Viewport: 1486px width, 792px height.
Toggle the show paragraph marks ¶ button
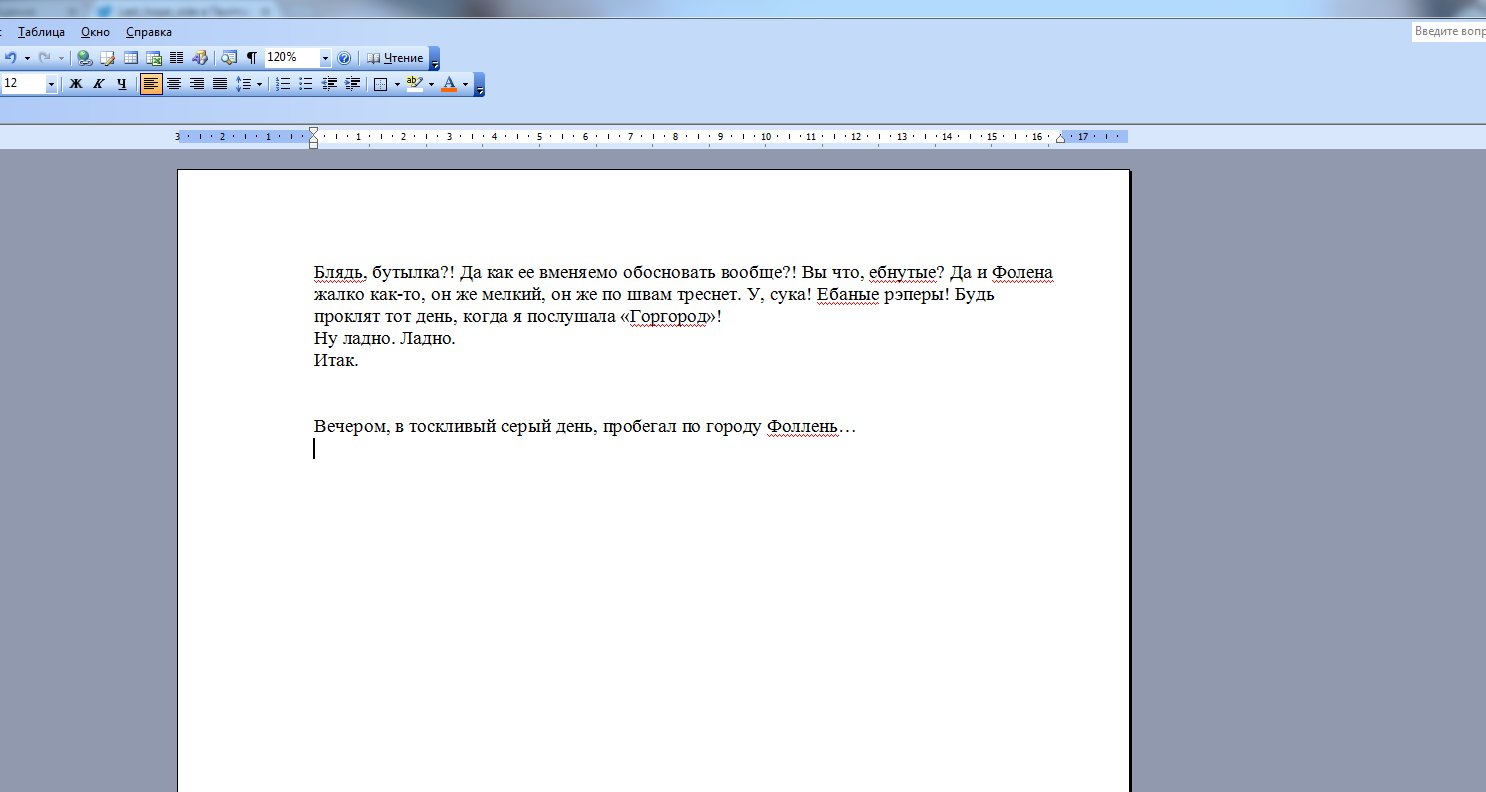tap(252, 58)
